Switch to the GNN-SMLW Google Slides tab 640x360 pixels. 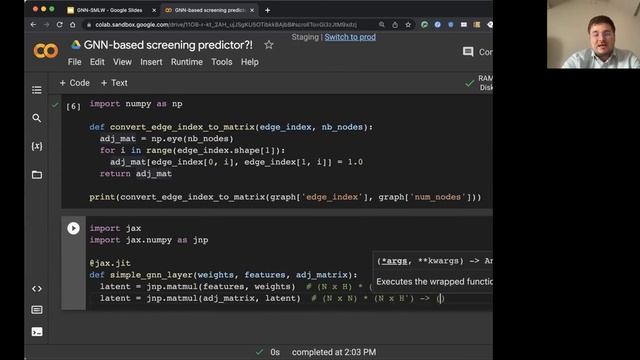click(x=109, y=10)
